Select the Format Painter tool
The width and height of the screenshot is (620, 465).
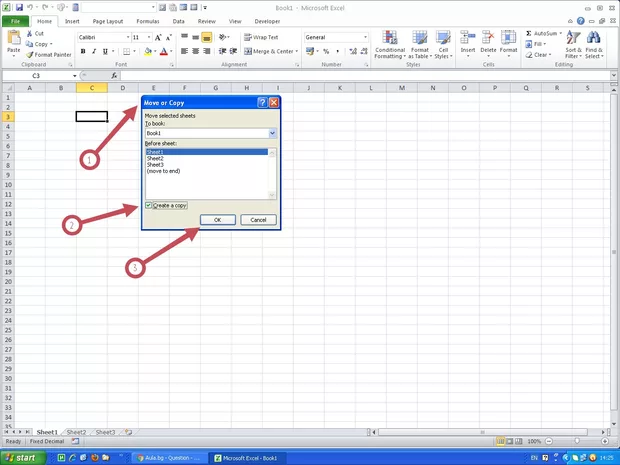pos(50,54)
